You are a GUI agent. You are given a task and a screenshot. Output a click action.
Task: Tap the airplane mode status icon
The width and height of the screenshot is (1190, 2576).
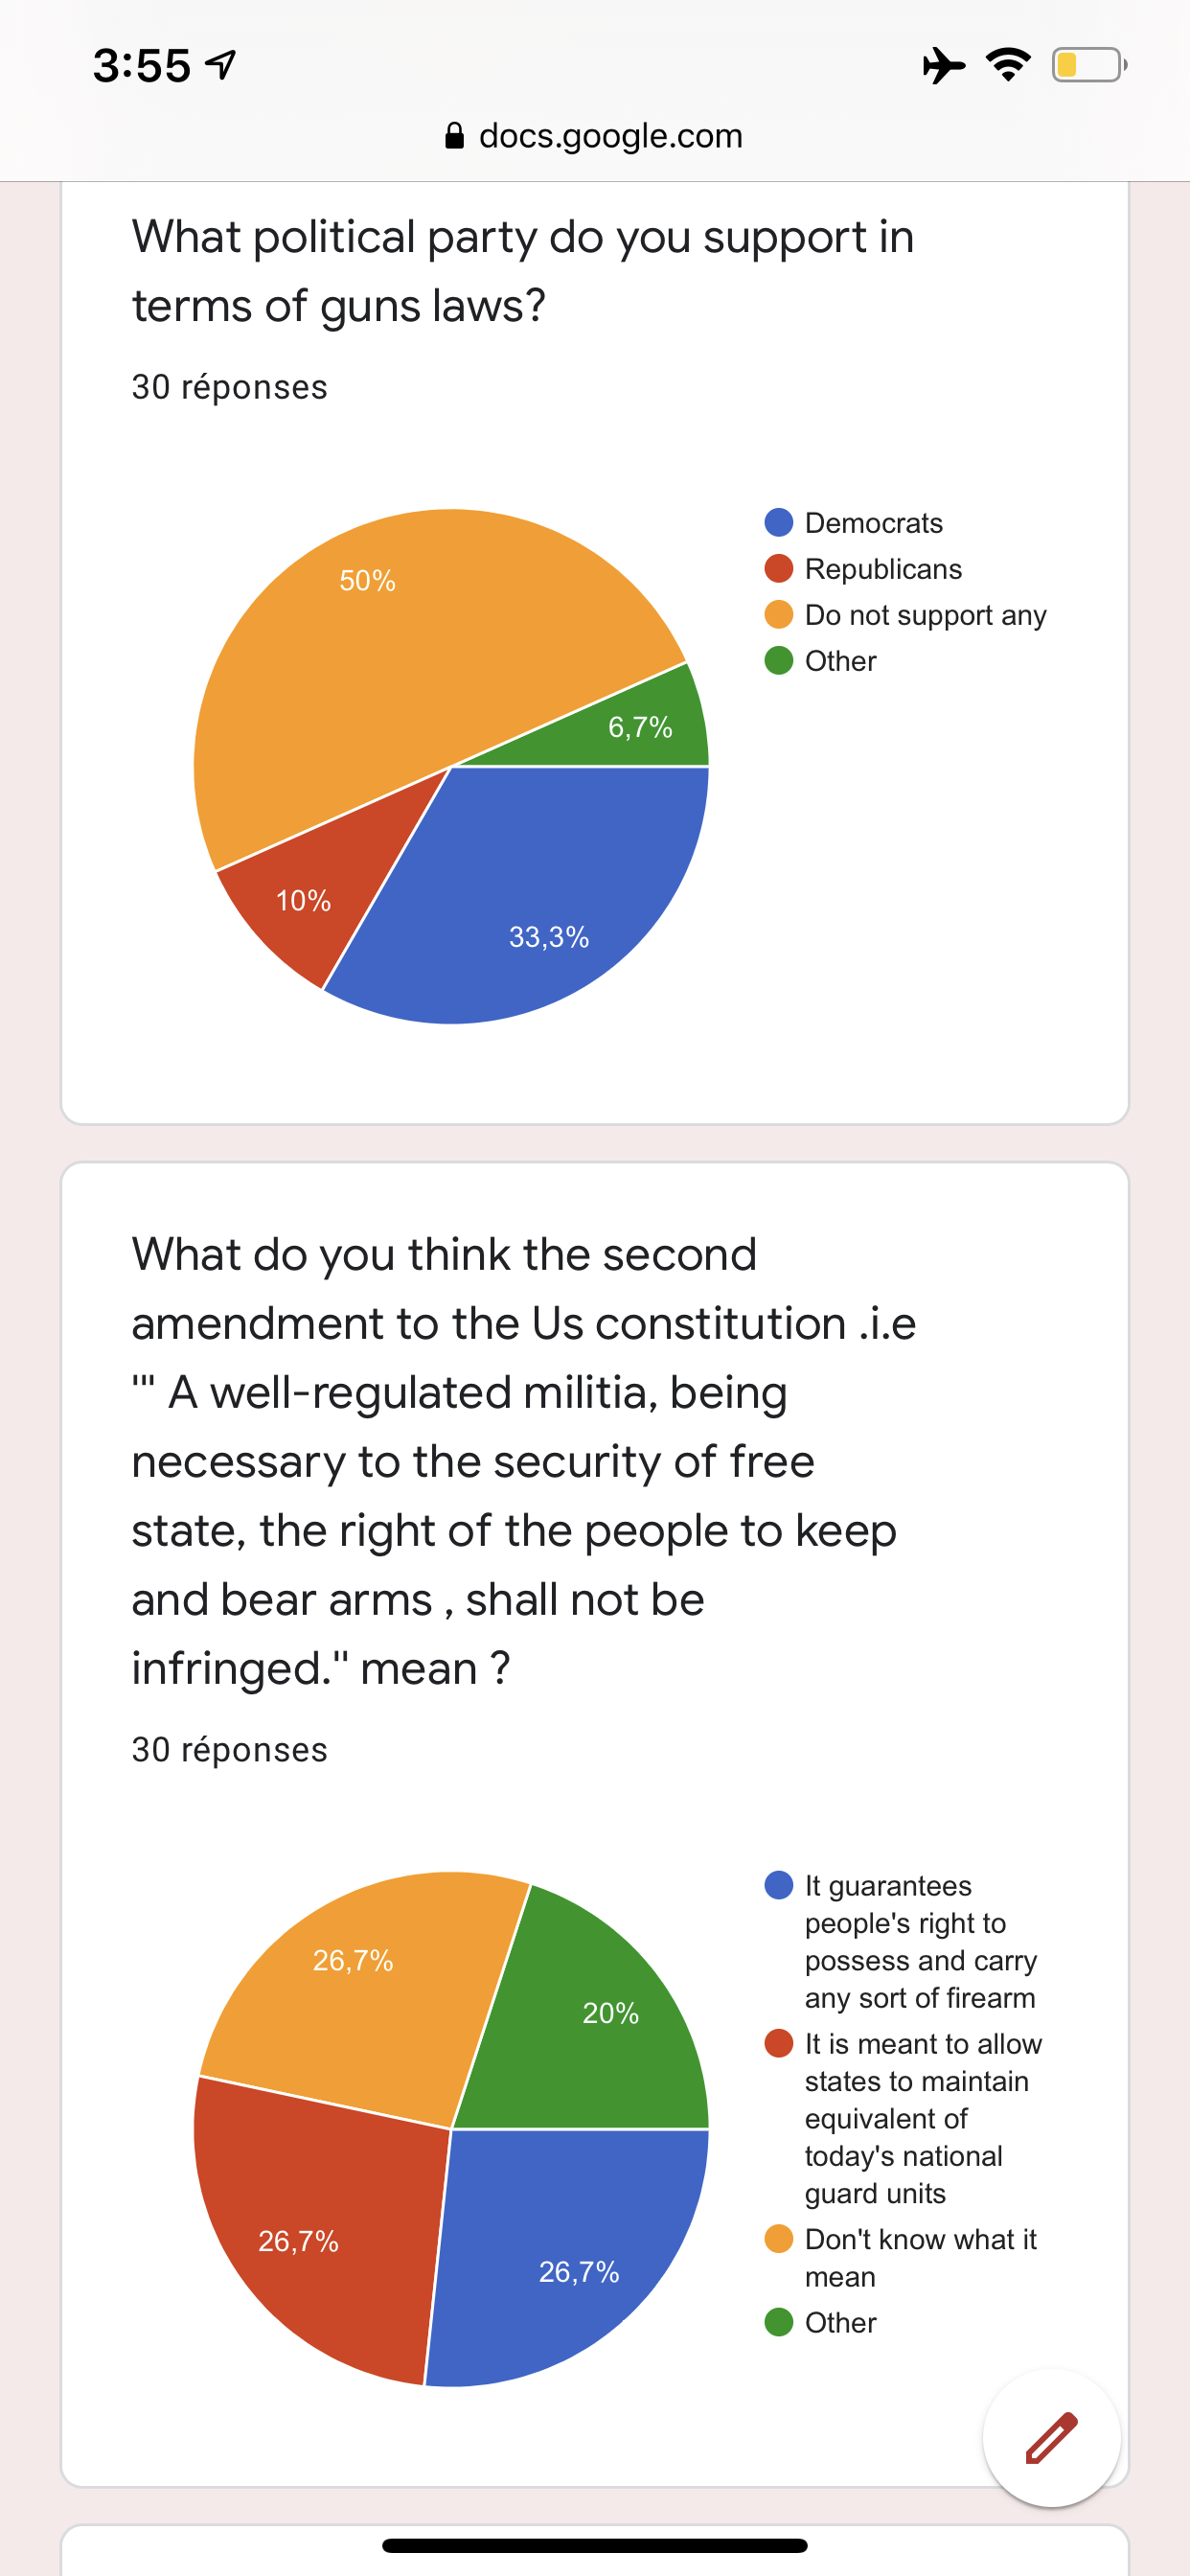[x=943, y=66]
